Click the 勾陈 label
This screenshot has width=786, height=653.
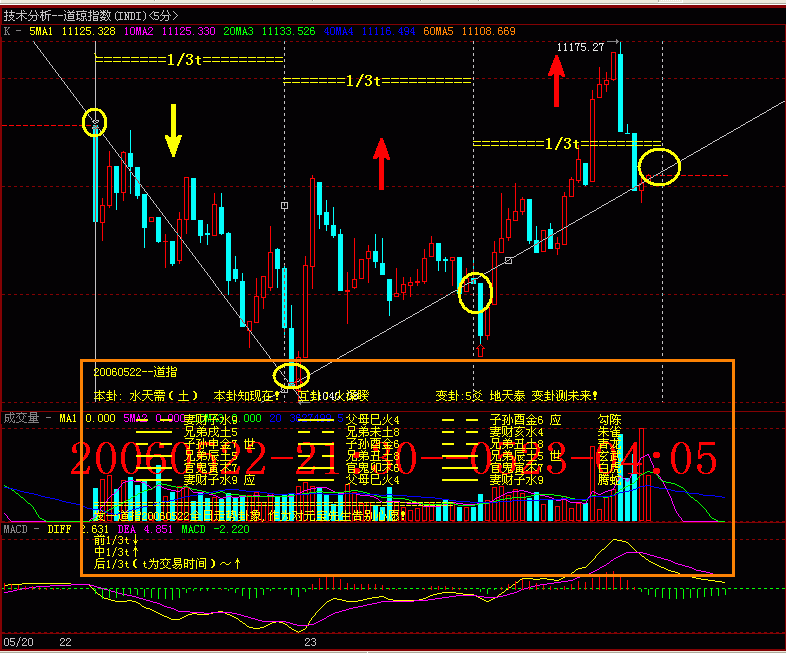[x=610, y=419]
